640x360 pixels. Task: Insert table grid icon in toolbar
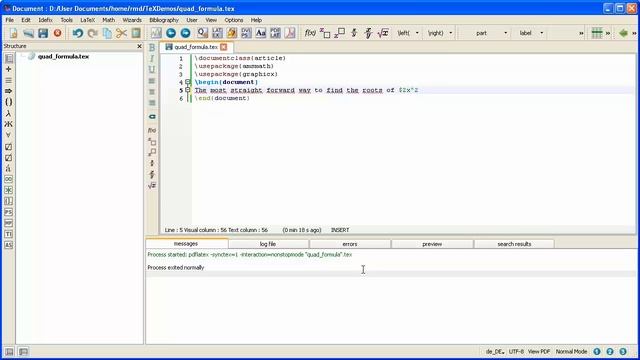click(x=597, y=33)
